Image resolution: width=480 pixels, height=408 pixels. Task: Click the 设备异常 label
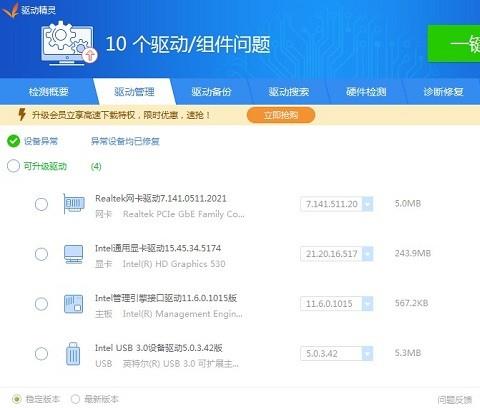[41, 141]
